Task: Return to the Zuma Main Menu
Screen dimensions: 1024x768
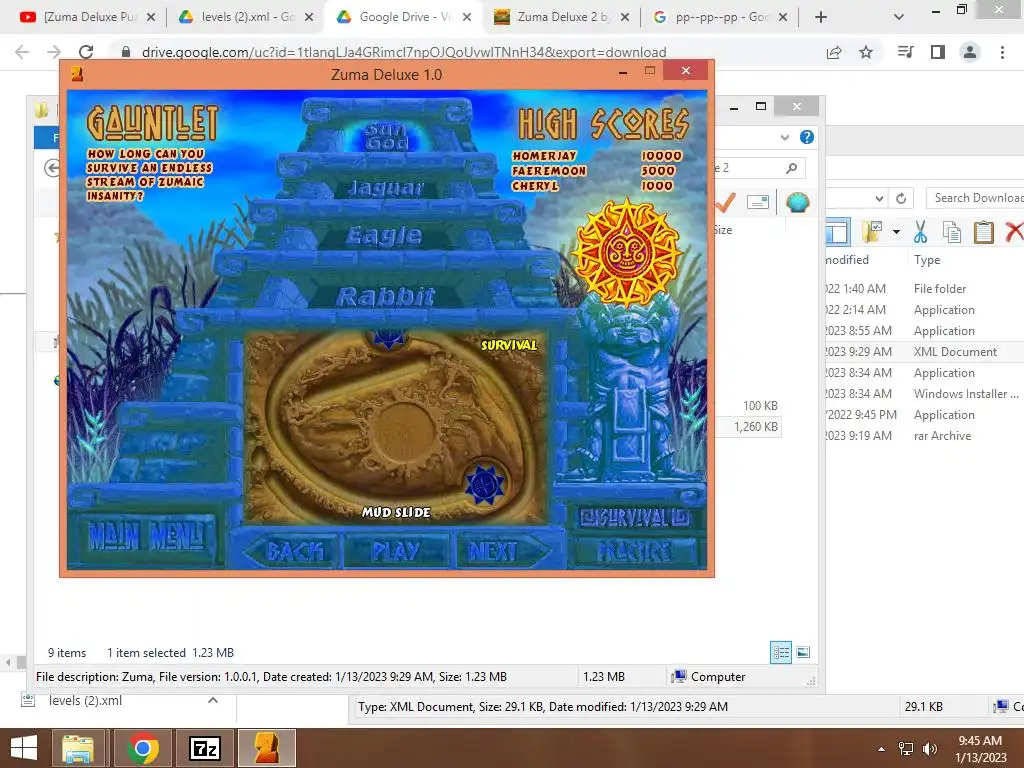Action: [146, 537]
